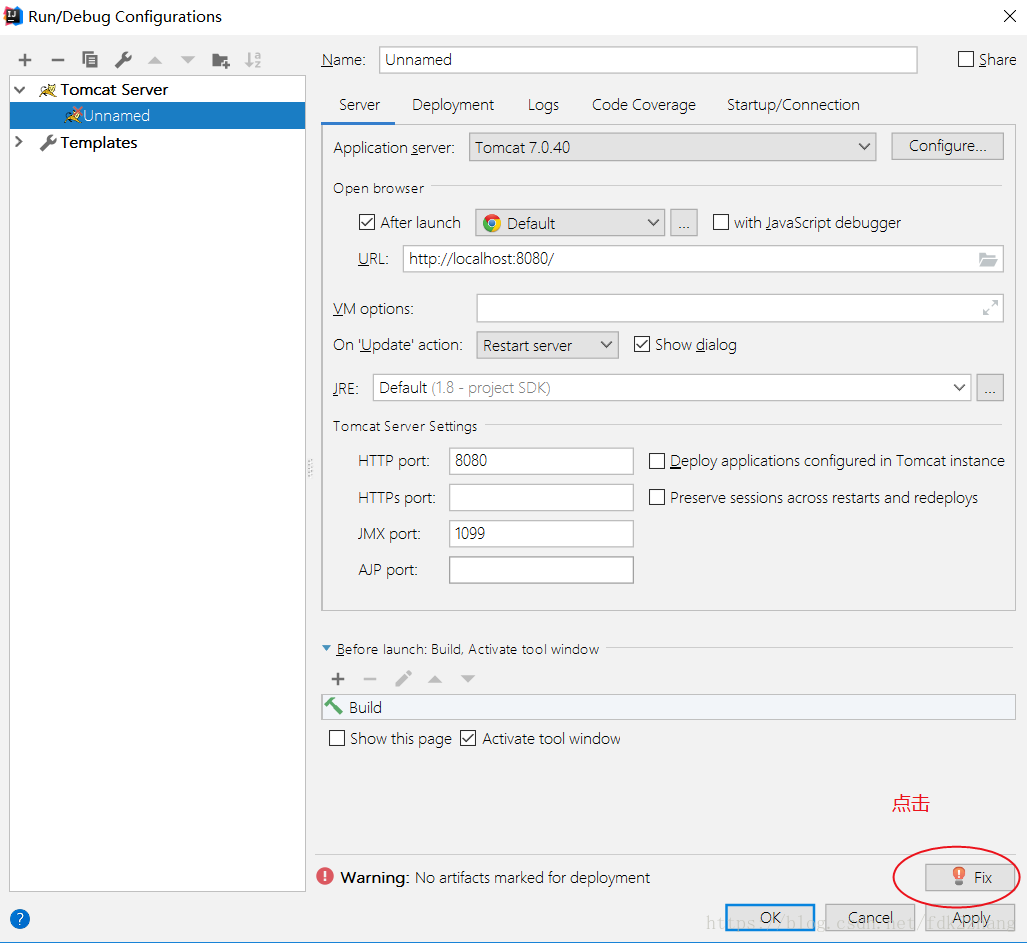Switch to the Server tab
This screenshot has height=943, width=1027.
point(359,105)
